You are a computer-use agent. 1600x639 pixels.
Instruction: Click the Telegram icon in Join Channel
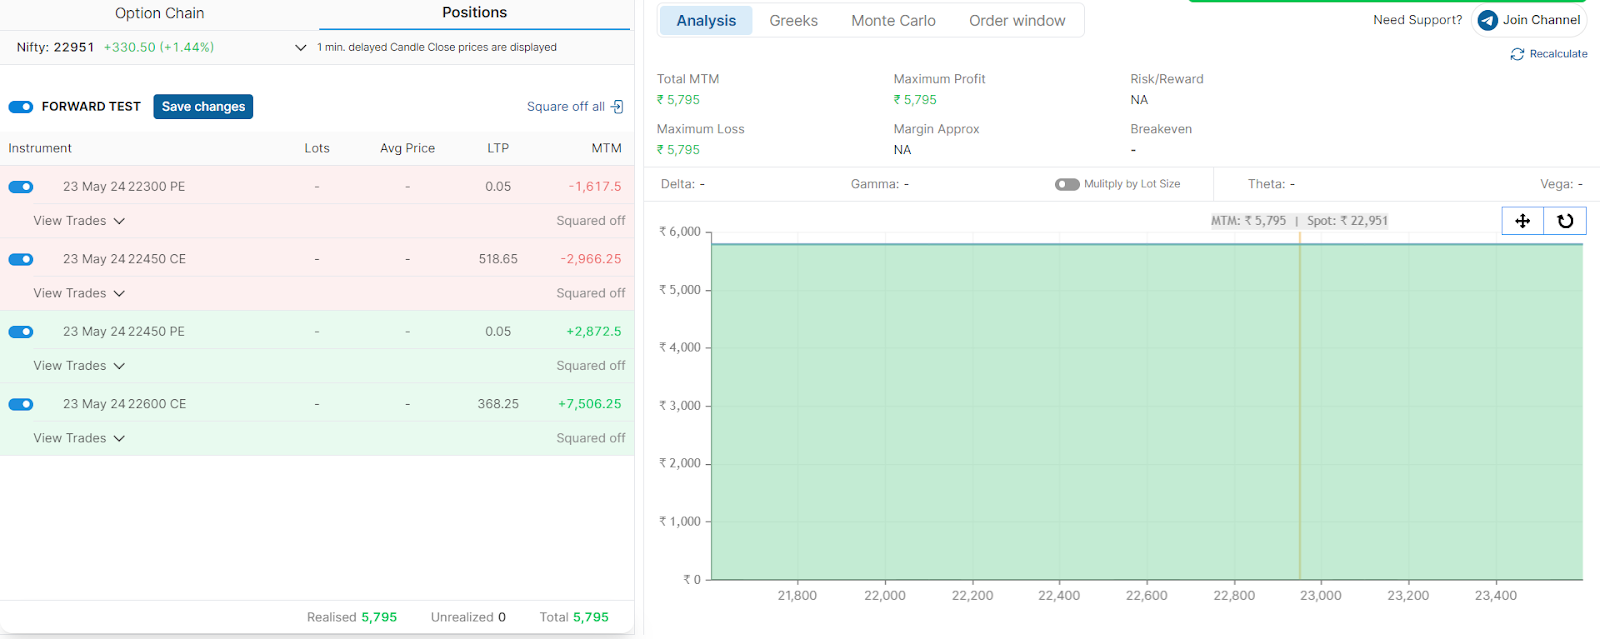[1487, 20]
